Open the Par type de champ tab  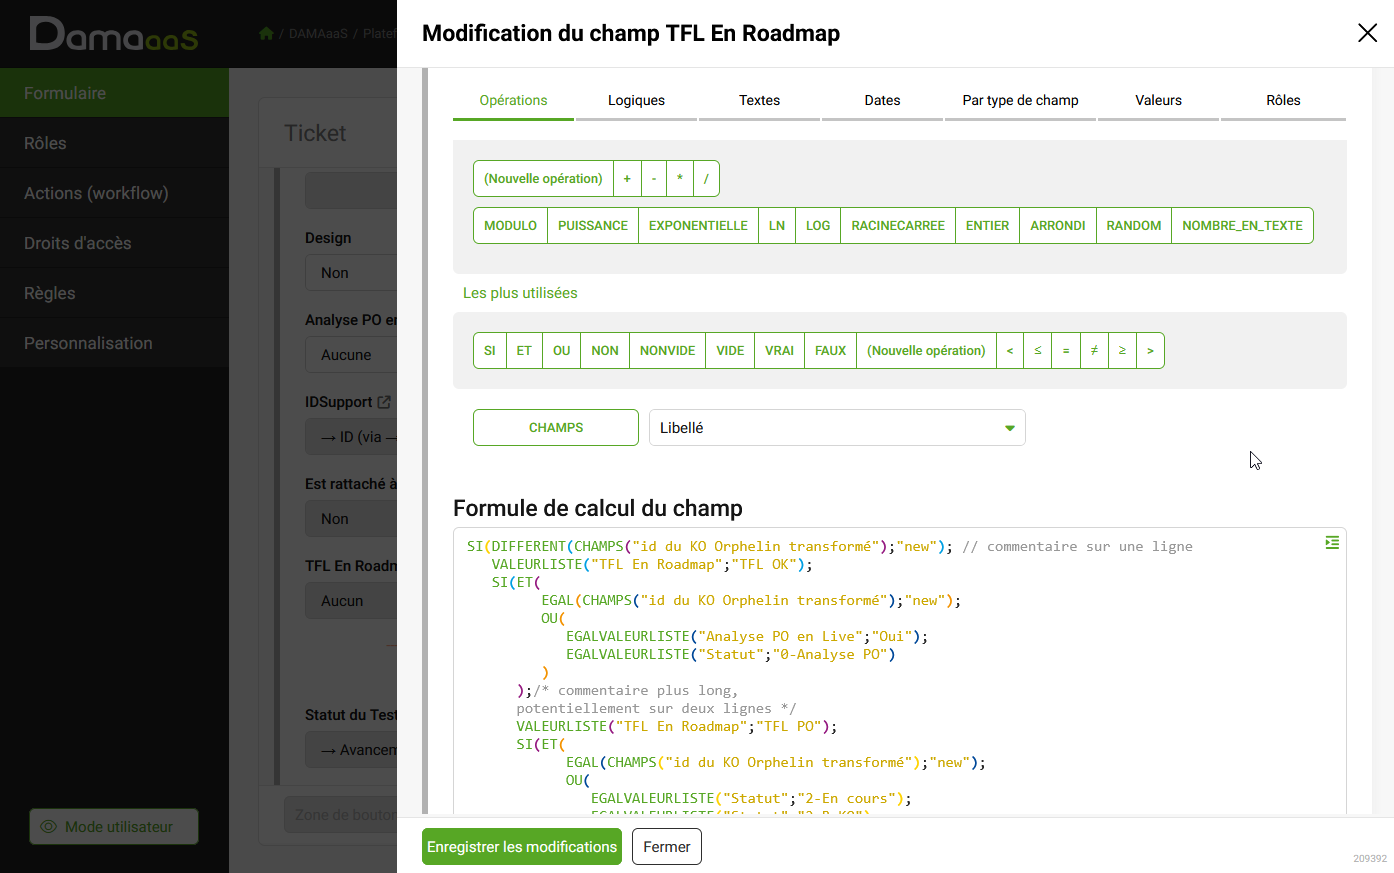[1020, 101]
